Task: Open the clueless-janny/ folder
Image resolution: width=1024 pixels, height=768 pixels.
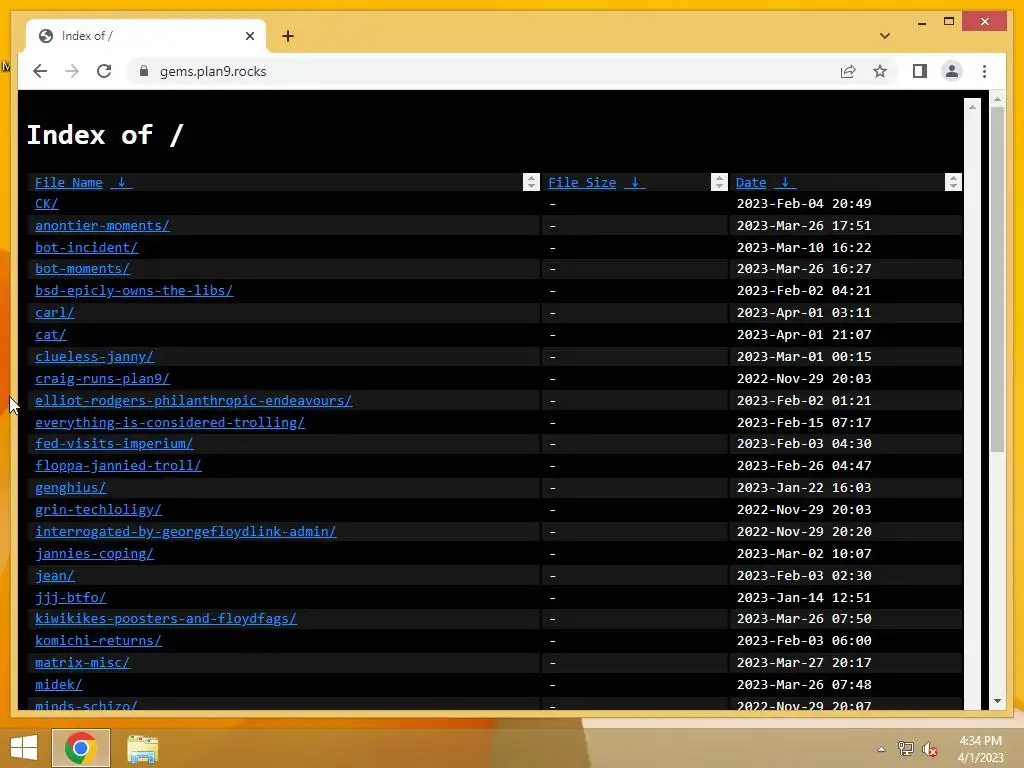Action: pos(95,357)
